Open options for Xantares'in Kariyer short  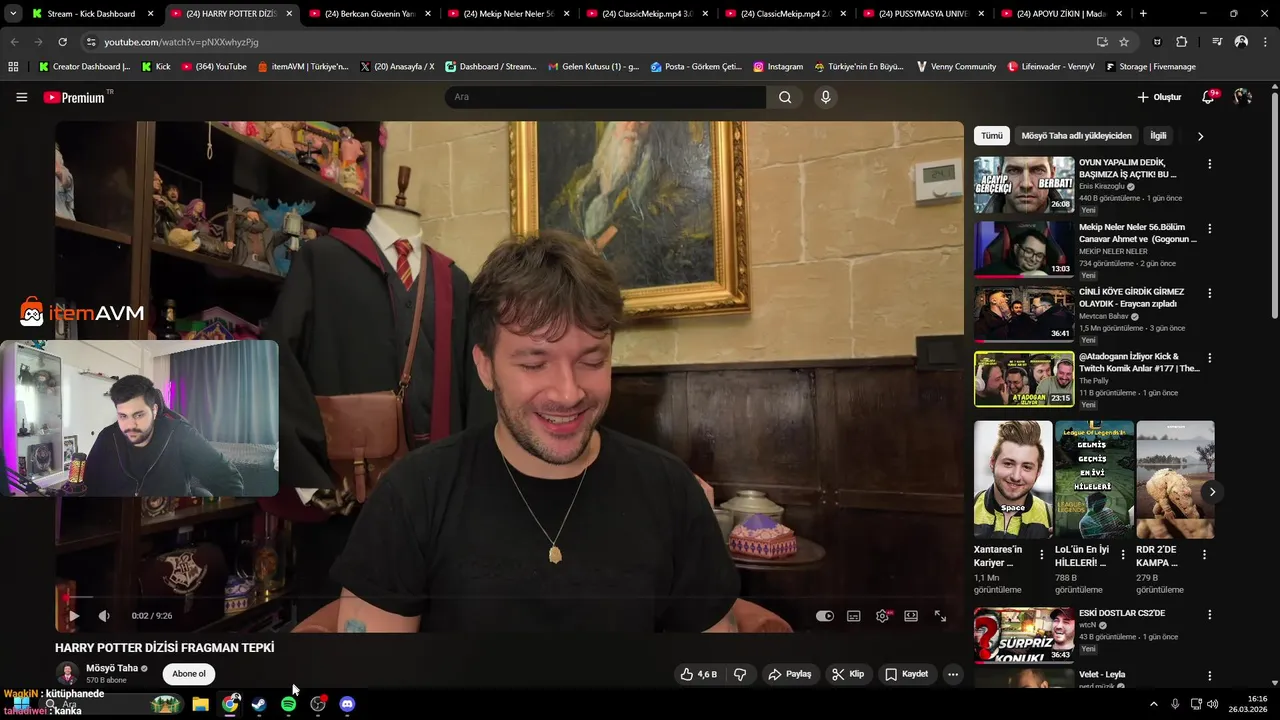1042,554
